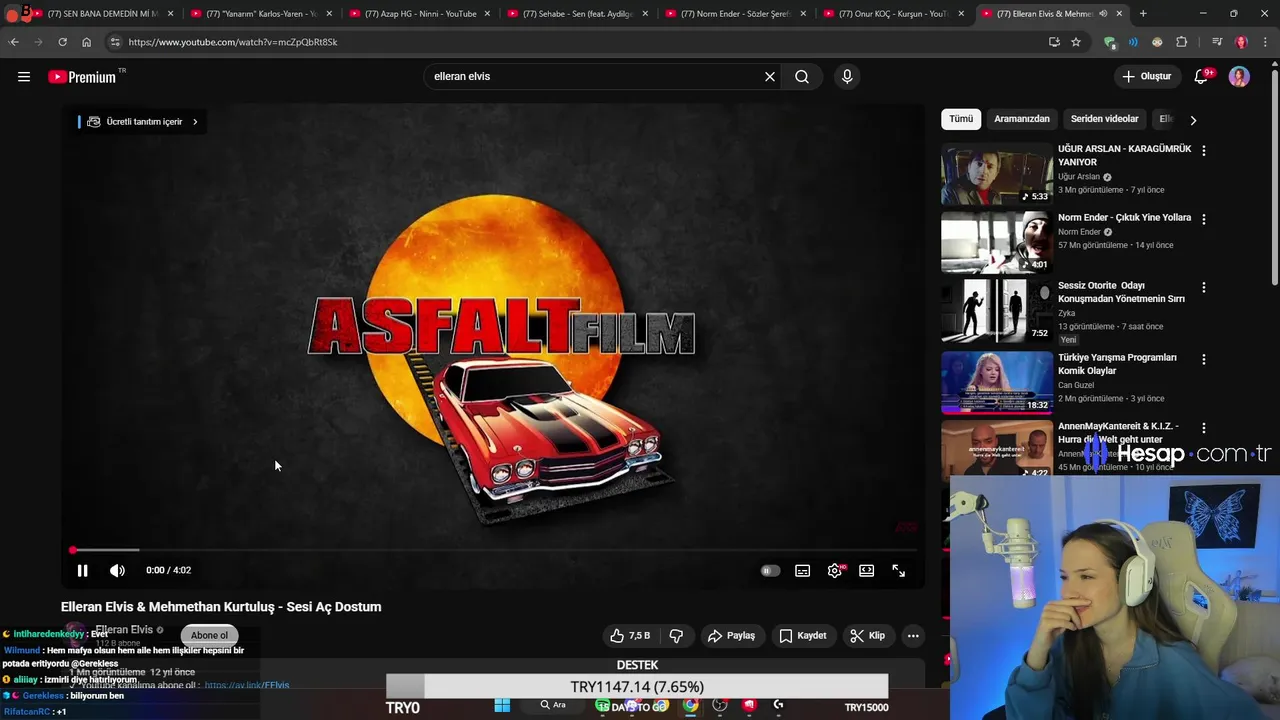Create a clip with the Klip button
1280x720 pixels.
868,635
